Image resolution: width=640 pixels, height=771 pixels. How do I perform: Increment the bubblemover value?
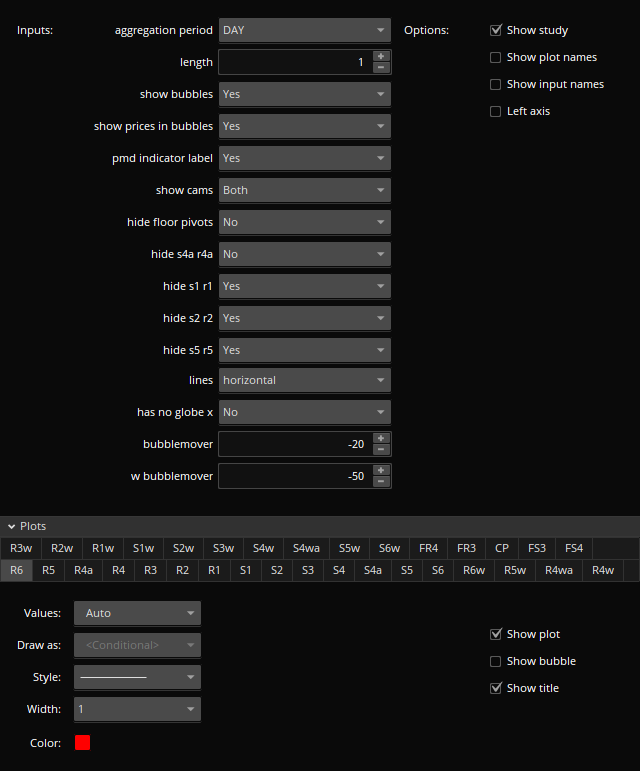[x=381, y=438]
